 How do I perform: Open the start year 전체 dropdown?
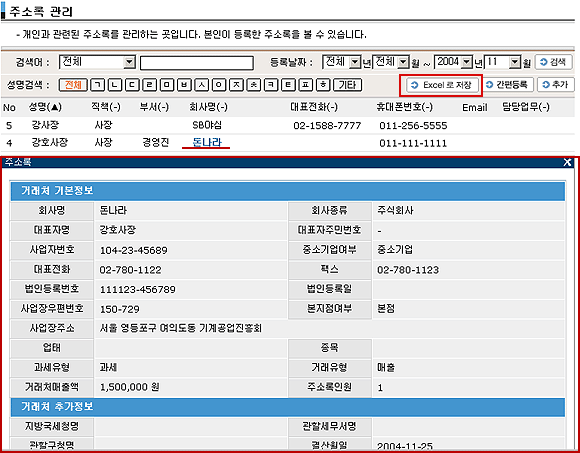point(355,62)
